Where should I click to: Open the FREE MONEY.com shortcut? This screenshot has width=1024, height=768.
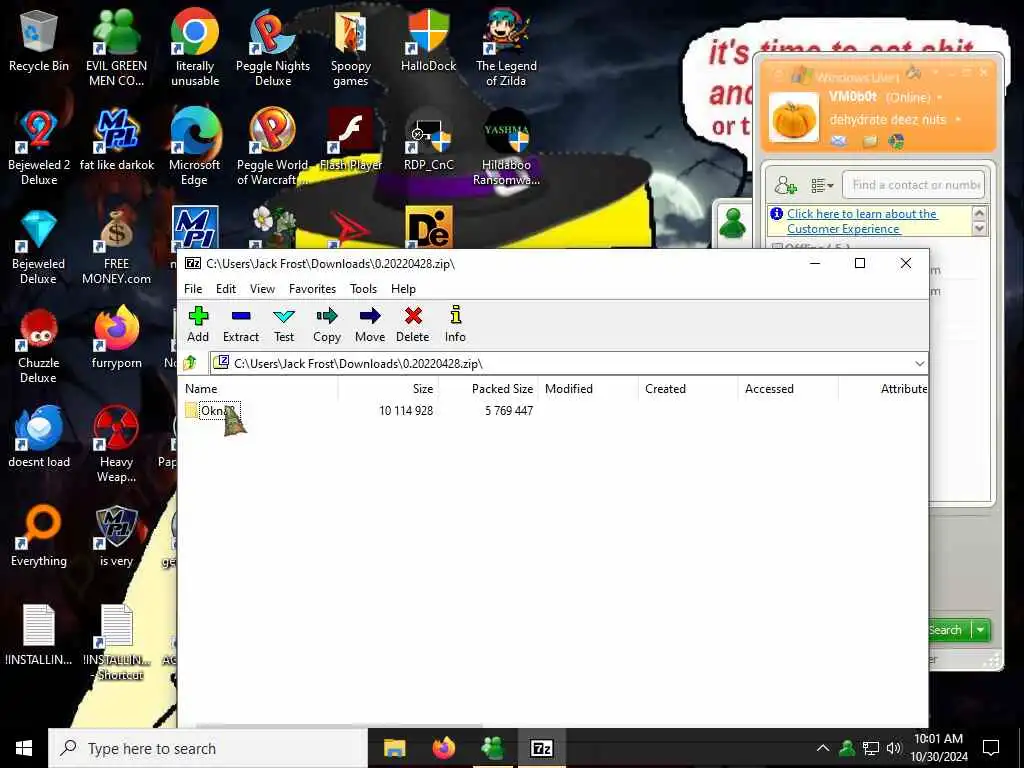[116, 247]
